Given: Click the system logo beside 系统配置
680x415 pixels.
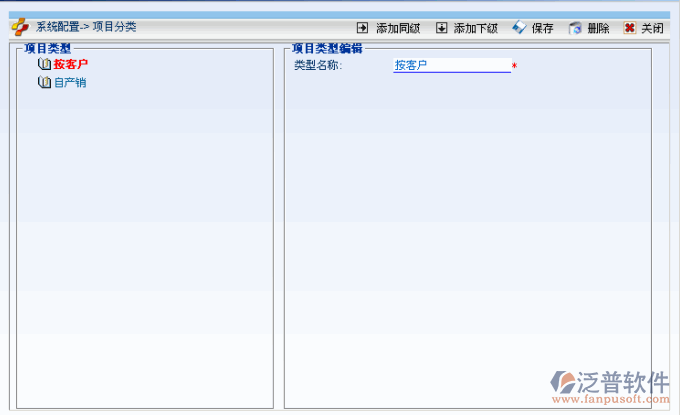Looking at the screenshot, I should point(20,27).
